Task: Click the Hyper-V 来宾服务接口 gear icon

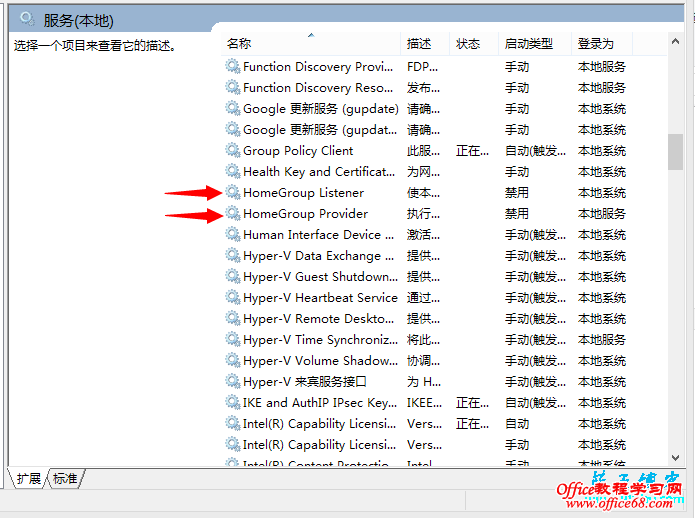Action: (233, 381)
